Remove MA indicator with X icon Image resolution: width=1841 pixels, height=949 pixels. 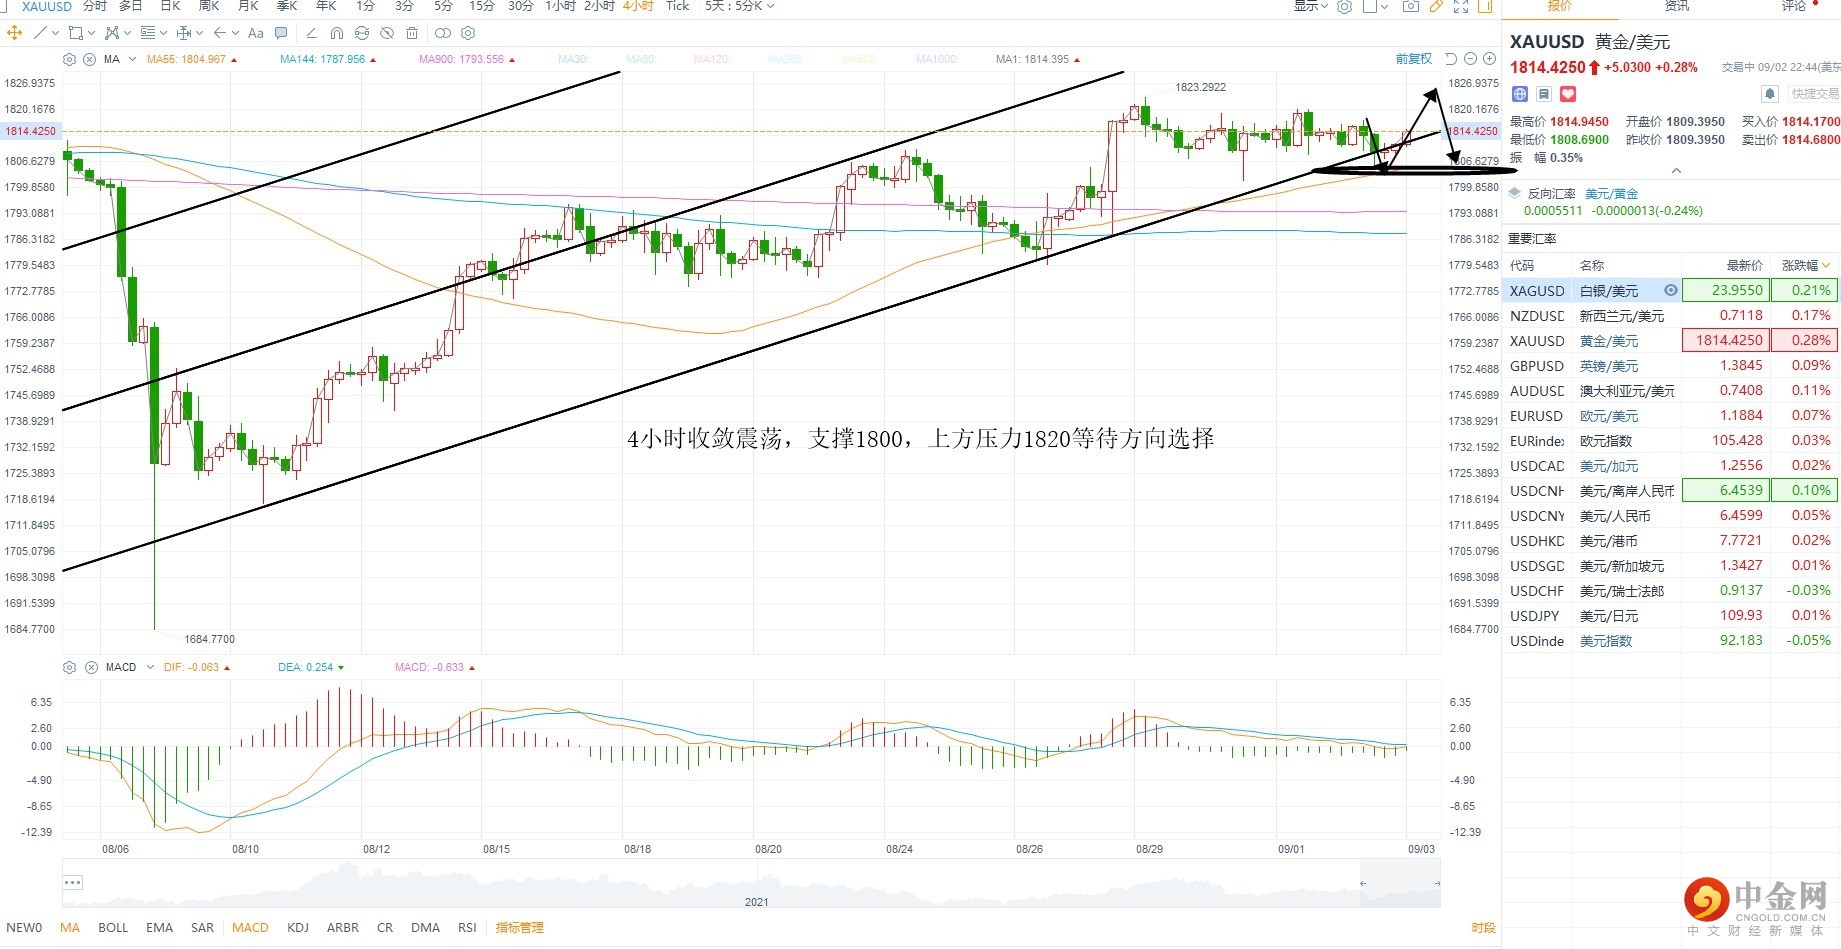click(x=89, y=60)
